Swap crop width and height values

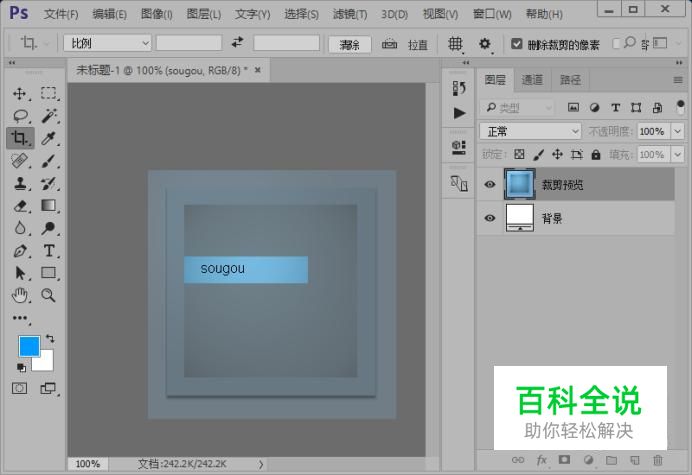tap(237, 42)
